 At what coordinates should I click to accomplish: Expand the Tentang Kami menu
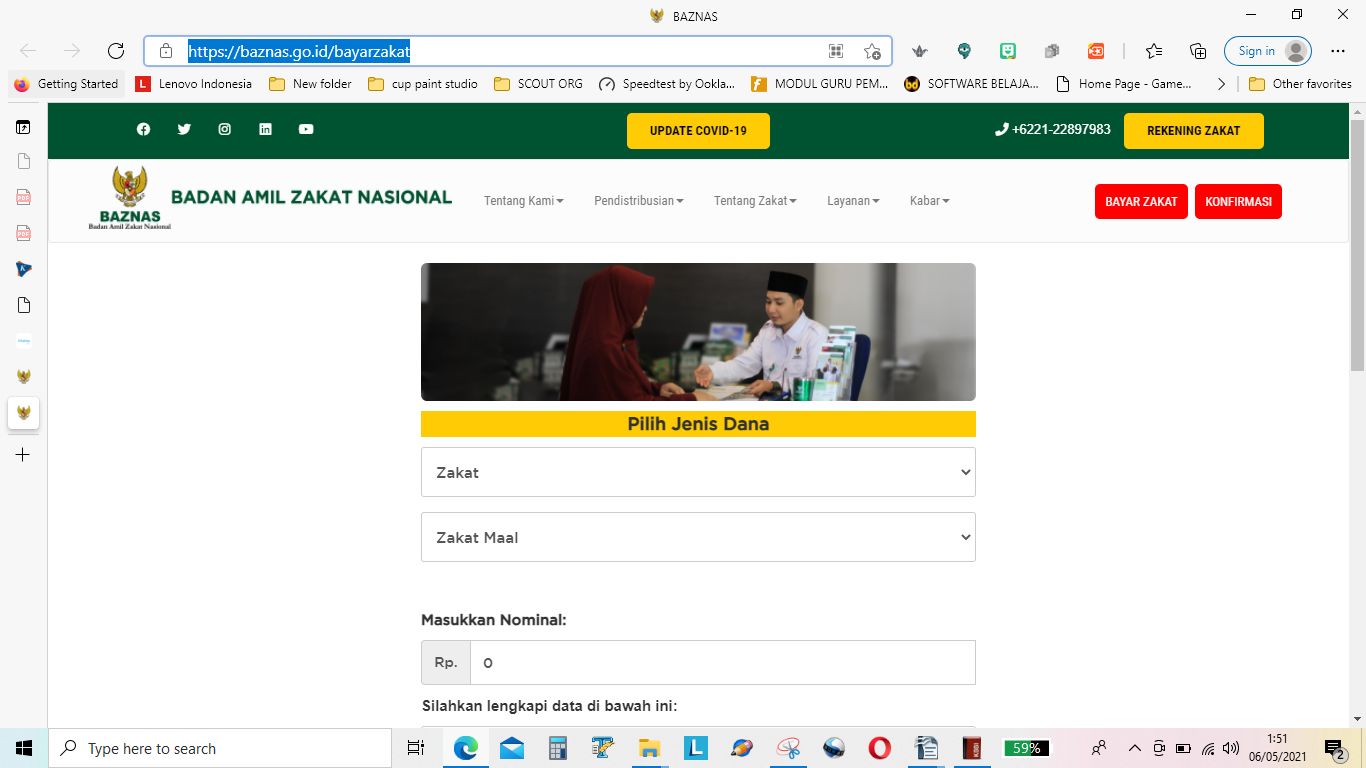coord(524,201)
